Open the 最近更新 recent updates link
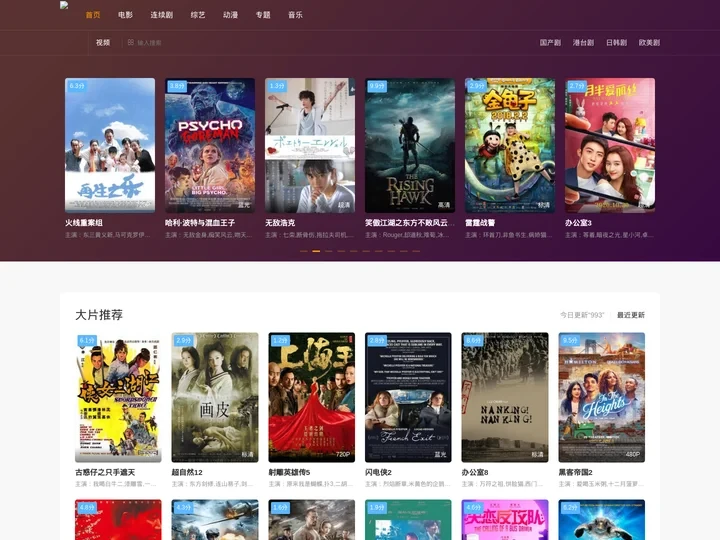The height and width of the screenshot is (540, 720). pos(630,315)
